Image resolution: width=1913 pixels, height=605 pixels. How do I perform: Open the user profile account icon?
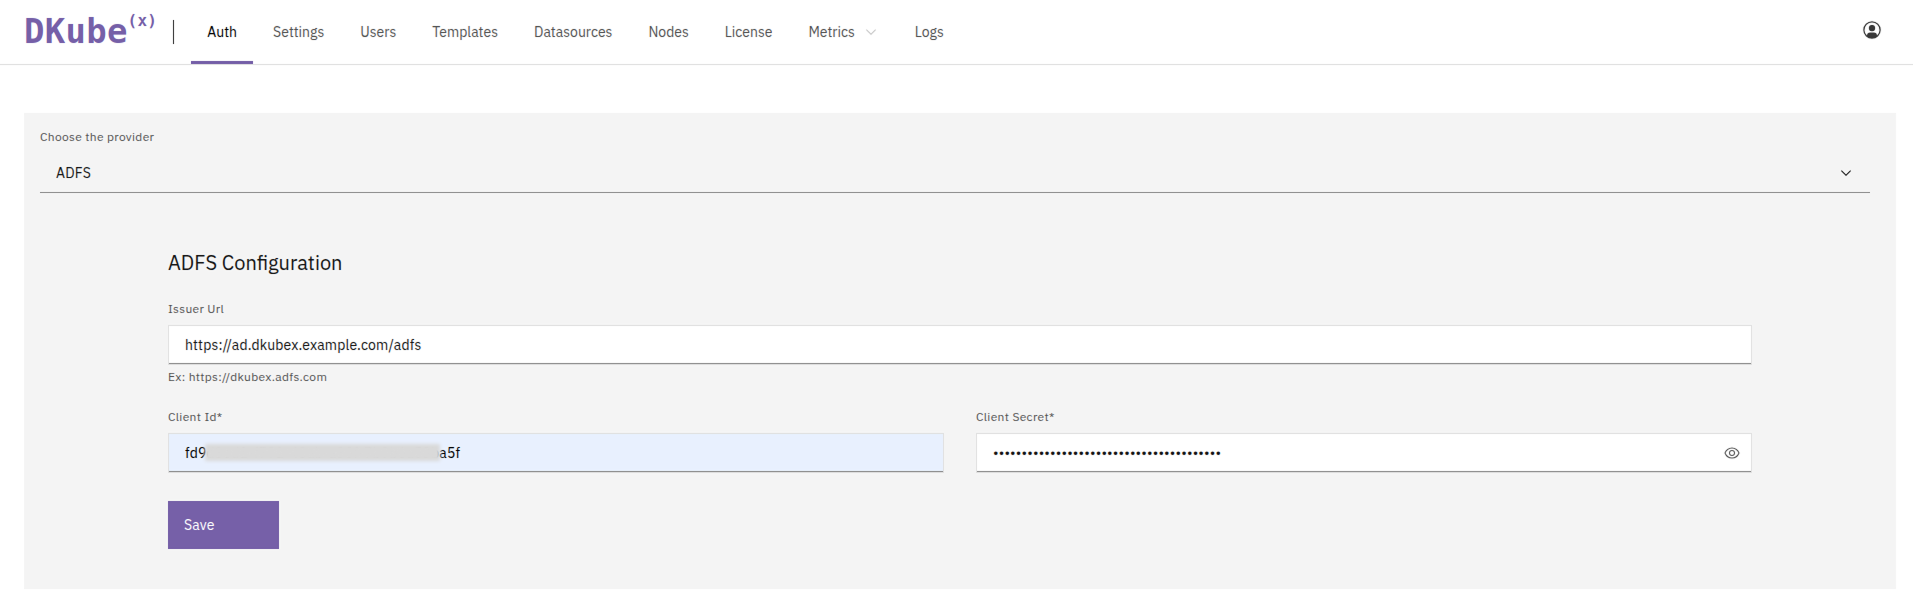click(x=1871, y=31)
